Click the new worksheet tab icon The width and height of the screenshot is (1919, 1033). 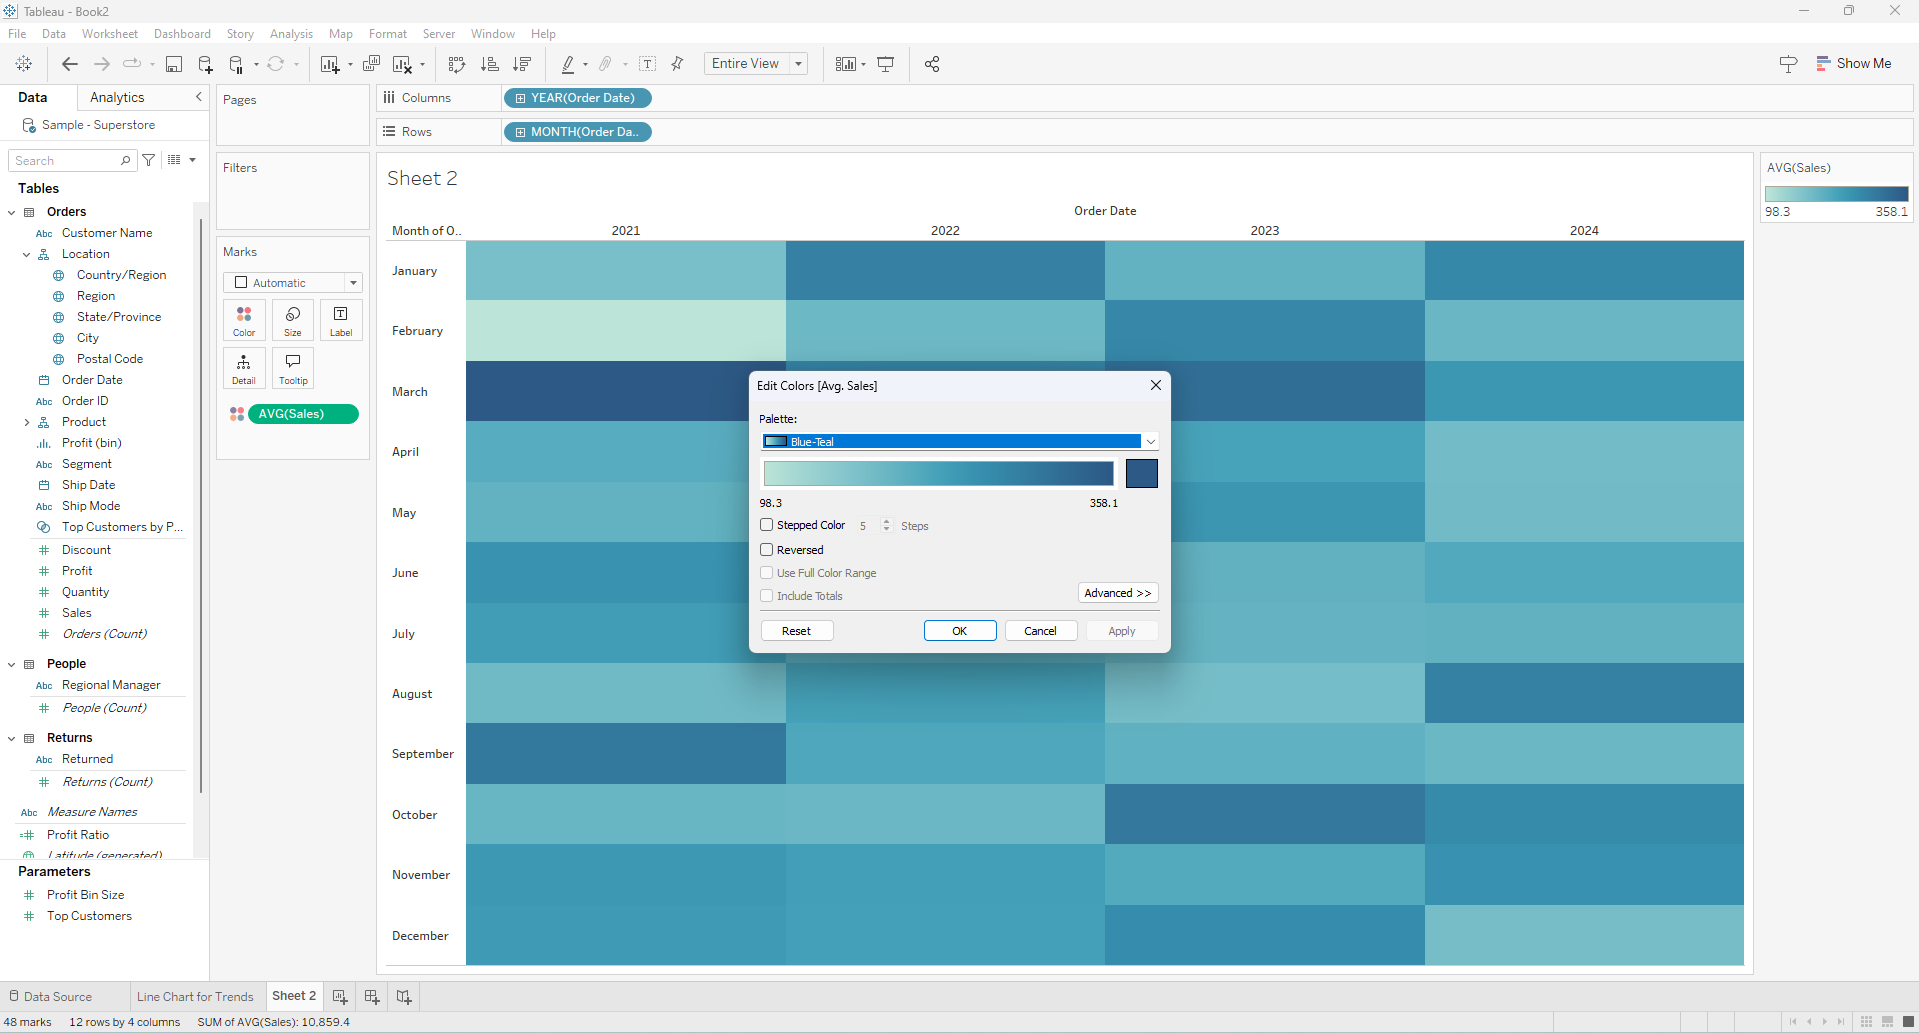340,997
